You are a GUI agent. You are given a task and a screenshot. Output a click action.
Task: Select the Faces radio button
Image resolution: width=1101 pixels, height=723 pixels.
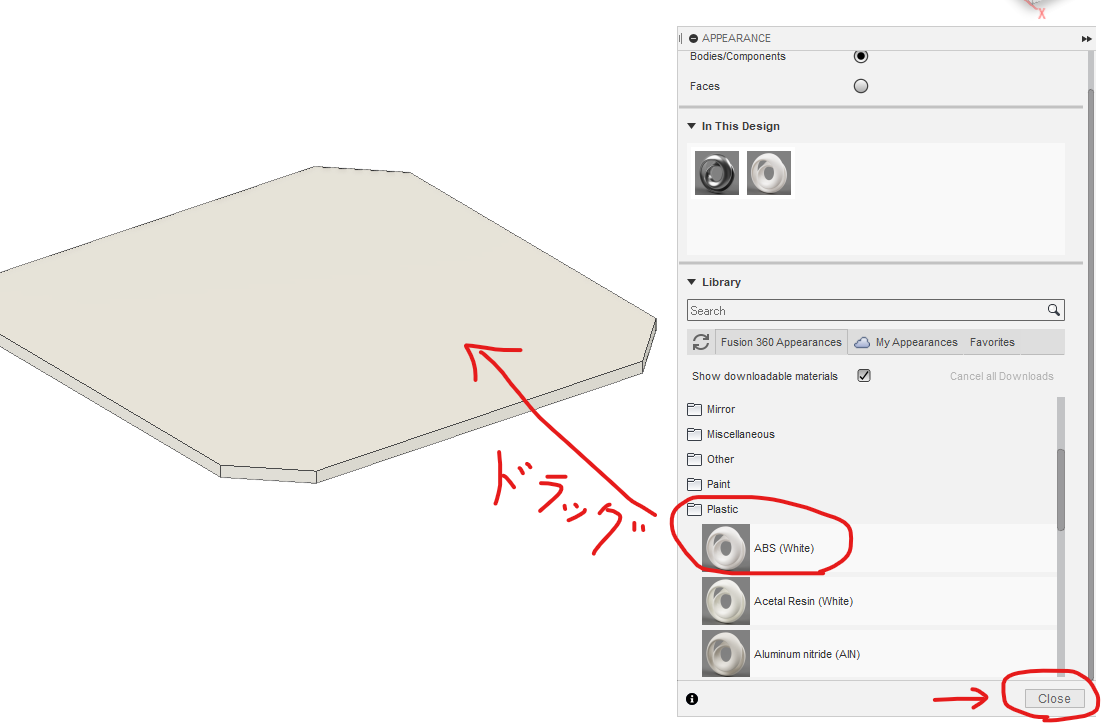coord(860,86)
